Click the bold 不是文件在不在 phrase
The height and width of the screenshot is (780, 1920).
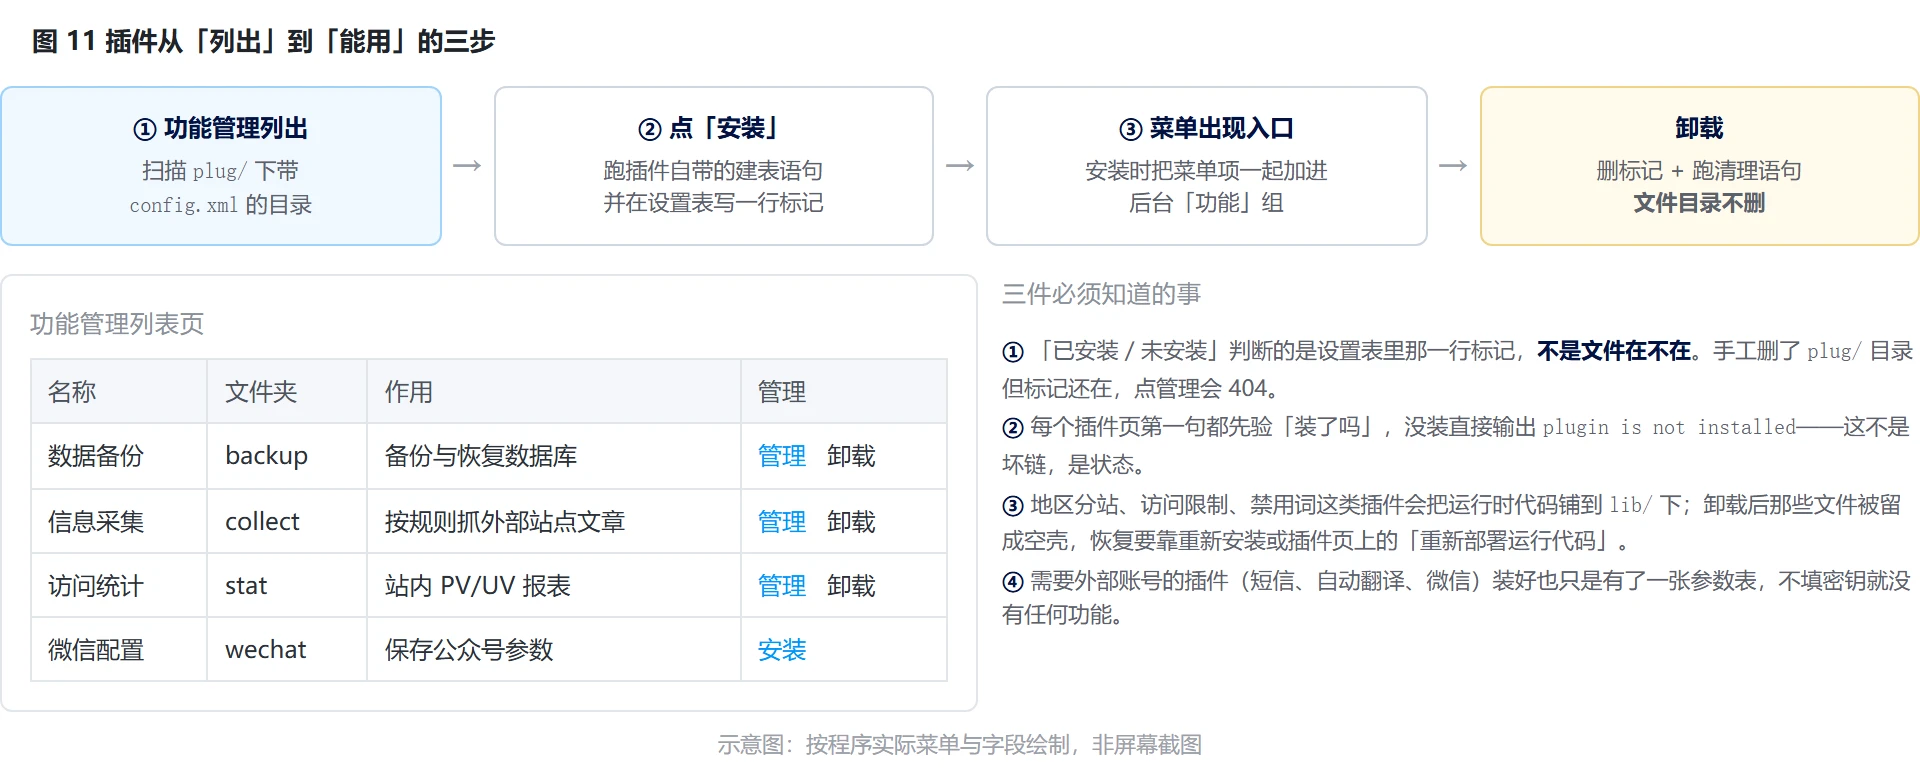tap(1614, 351)
